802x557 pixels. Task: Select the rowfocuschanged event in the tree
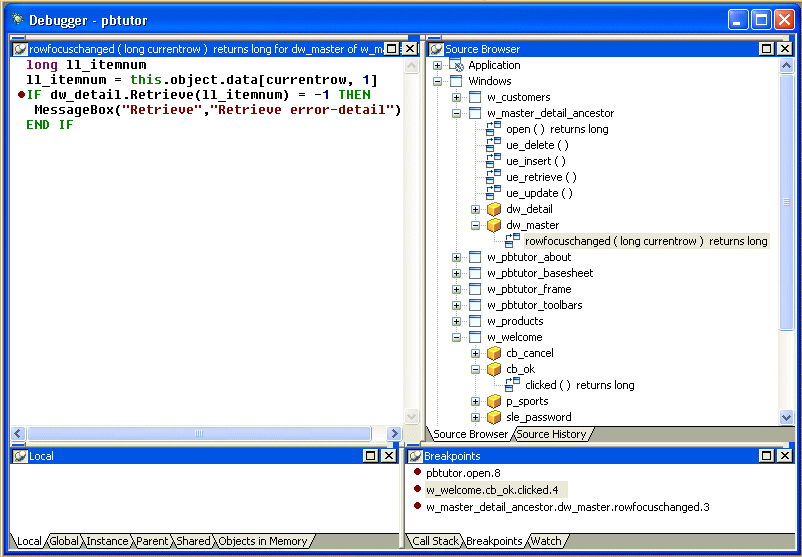[647, 241]
